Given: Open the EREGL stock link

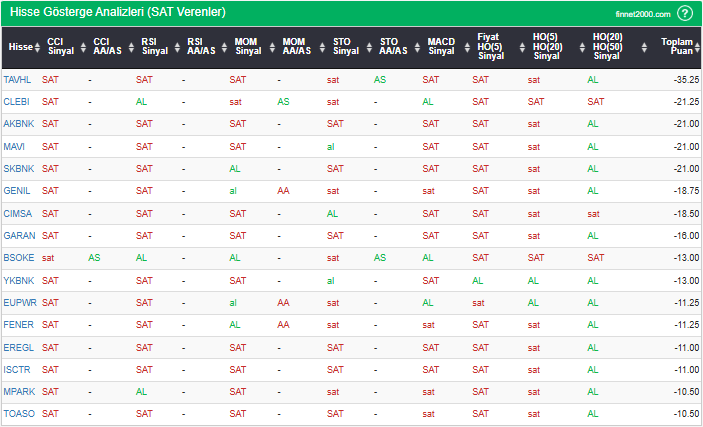Looking at the screenshot, I should click(x=17, y=346).
